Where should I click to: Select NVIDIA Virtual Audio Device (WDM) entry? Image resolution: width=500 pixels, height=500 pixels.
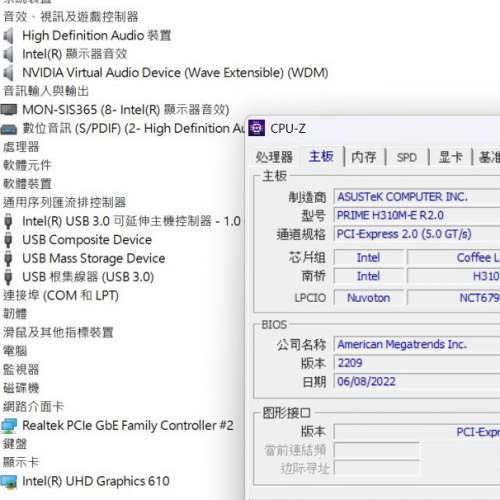(x=175, y=73)
